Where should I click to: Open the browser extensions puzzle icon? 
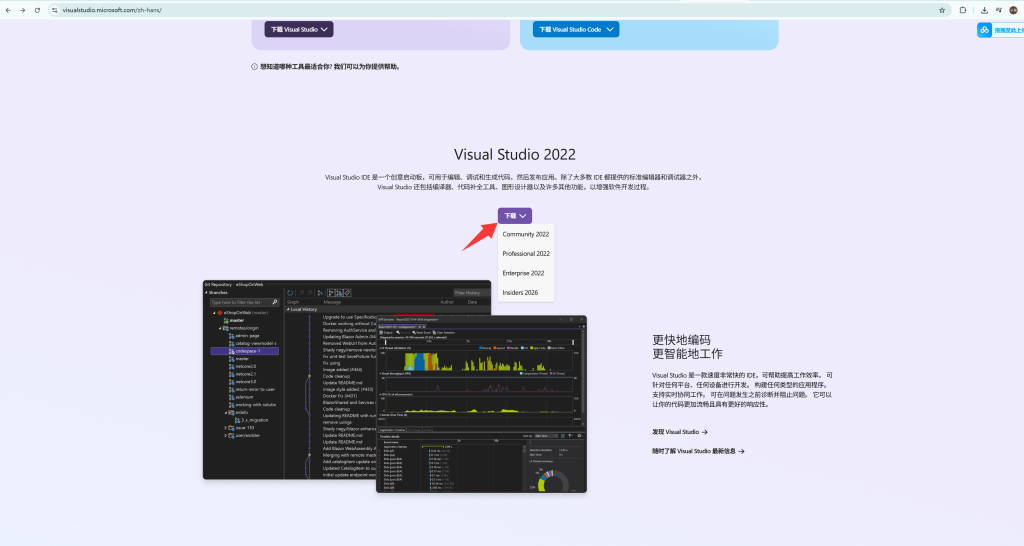963,9
